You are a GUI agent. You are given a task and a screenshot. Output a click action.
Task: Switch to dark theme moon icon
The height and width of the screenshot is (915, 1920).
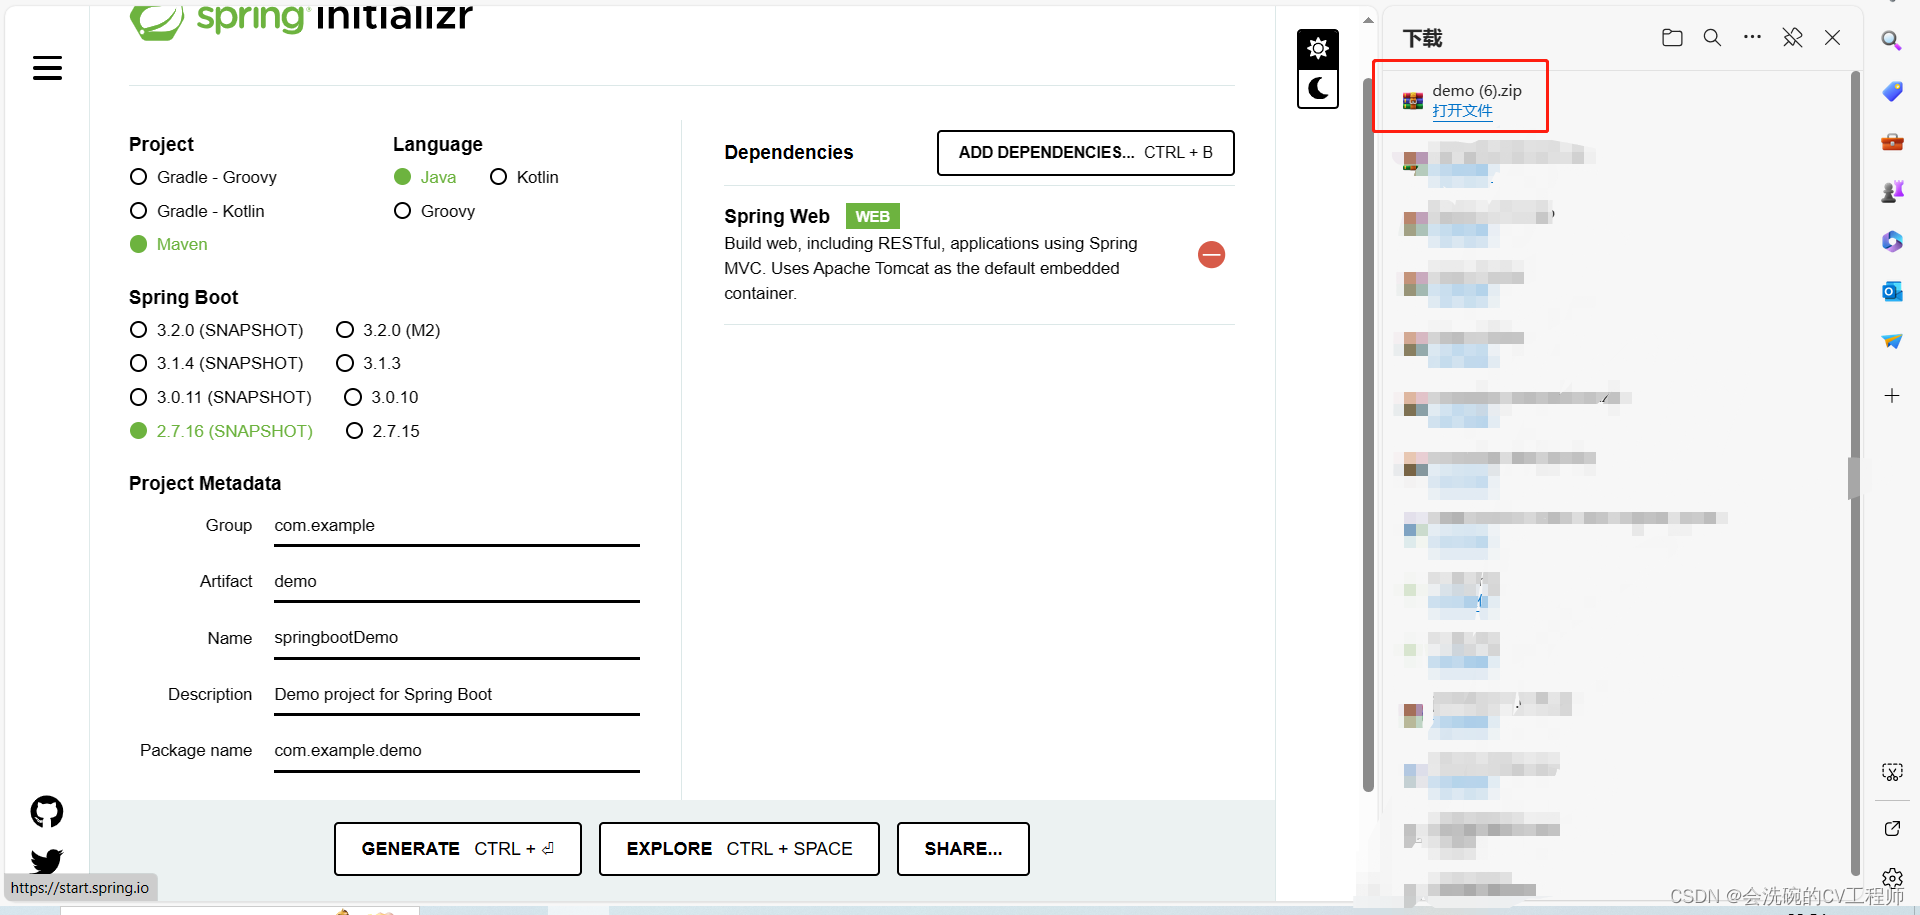(x=1318, y=88)
